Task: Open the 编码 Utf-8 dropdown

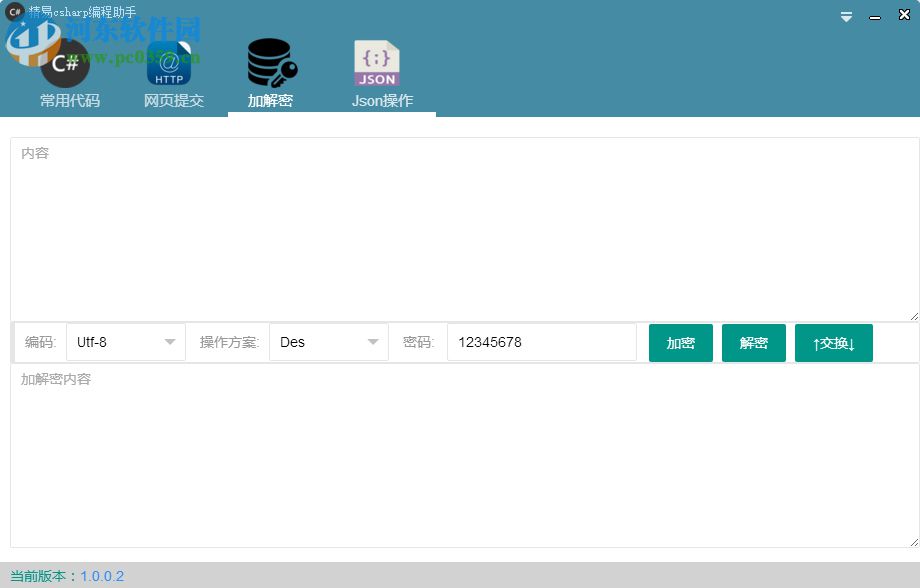Action: (126, 342)
